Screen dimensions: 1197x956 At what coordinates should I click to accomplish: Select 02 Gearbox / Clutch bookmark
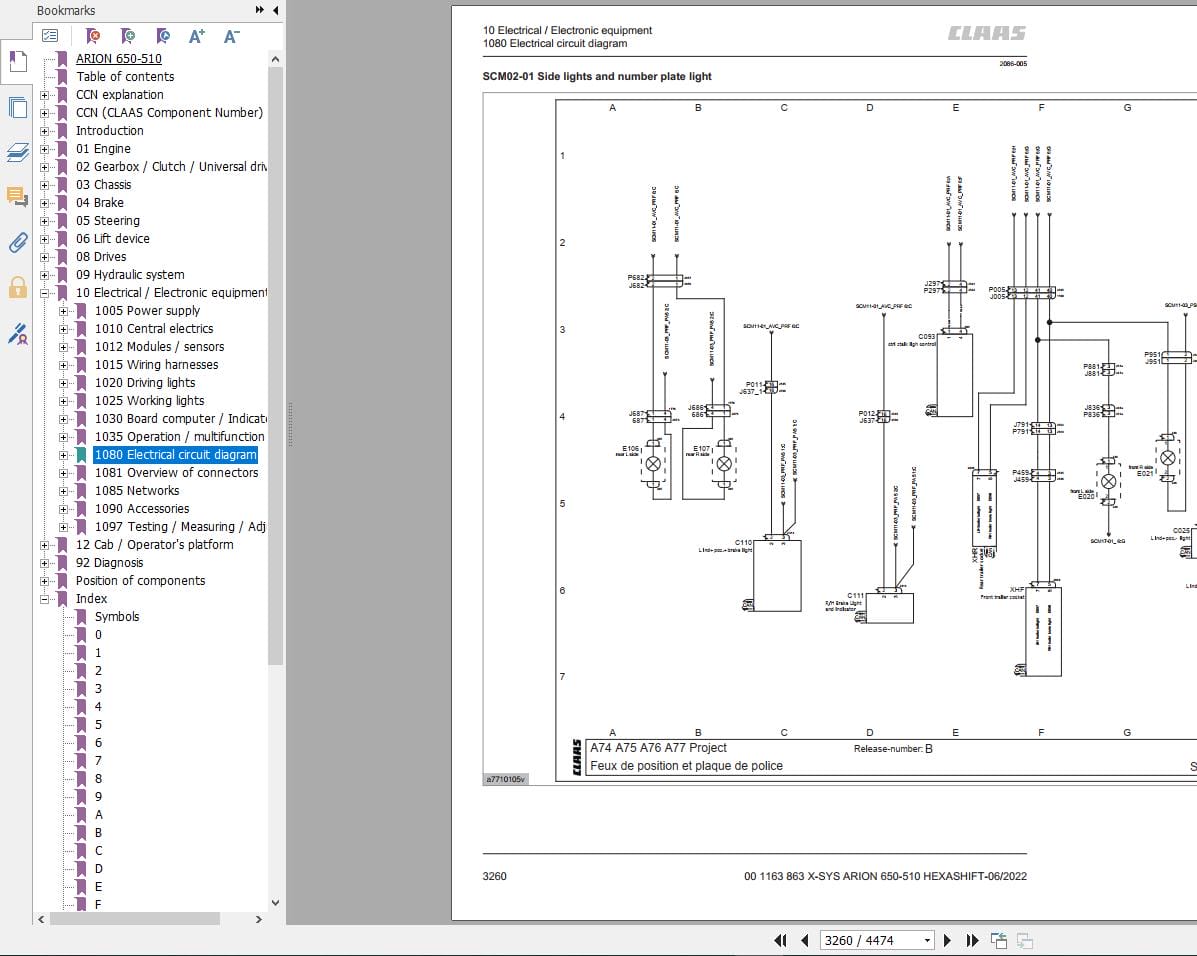pyautogui.click(x=172, y=166)
